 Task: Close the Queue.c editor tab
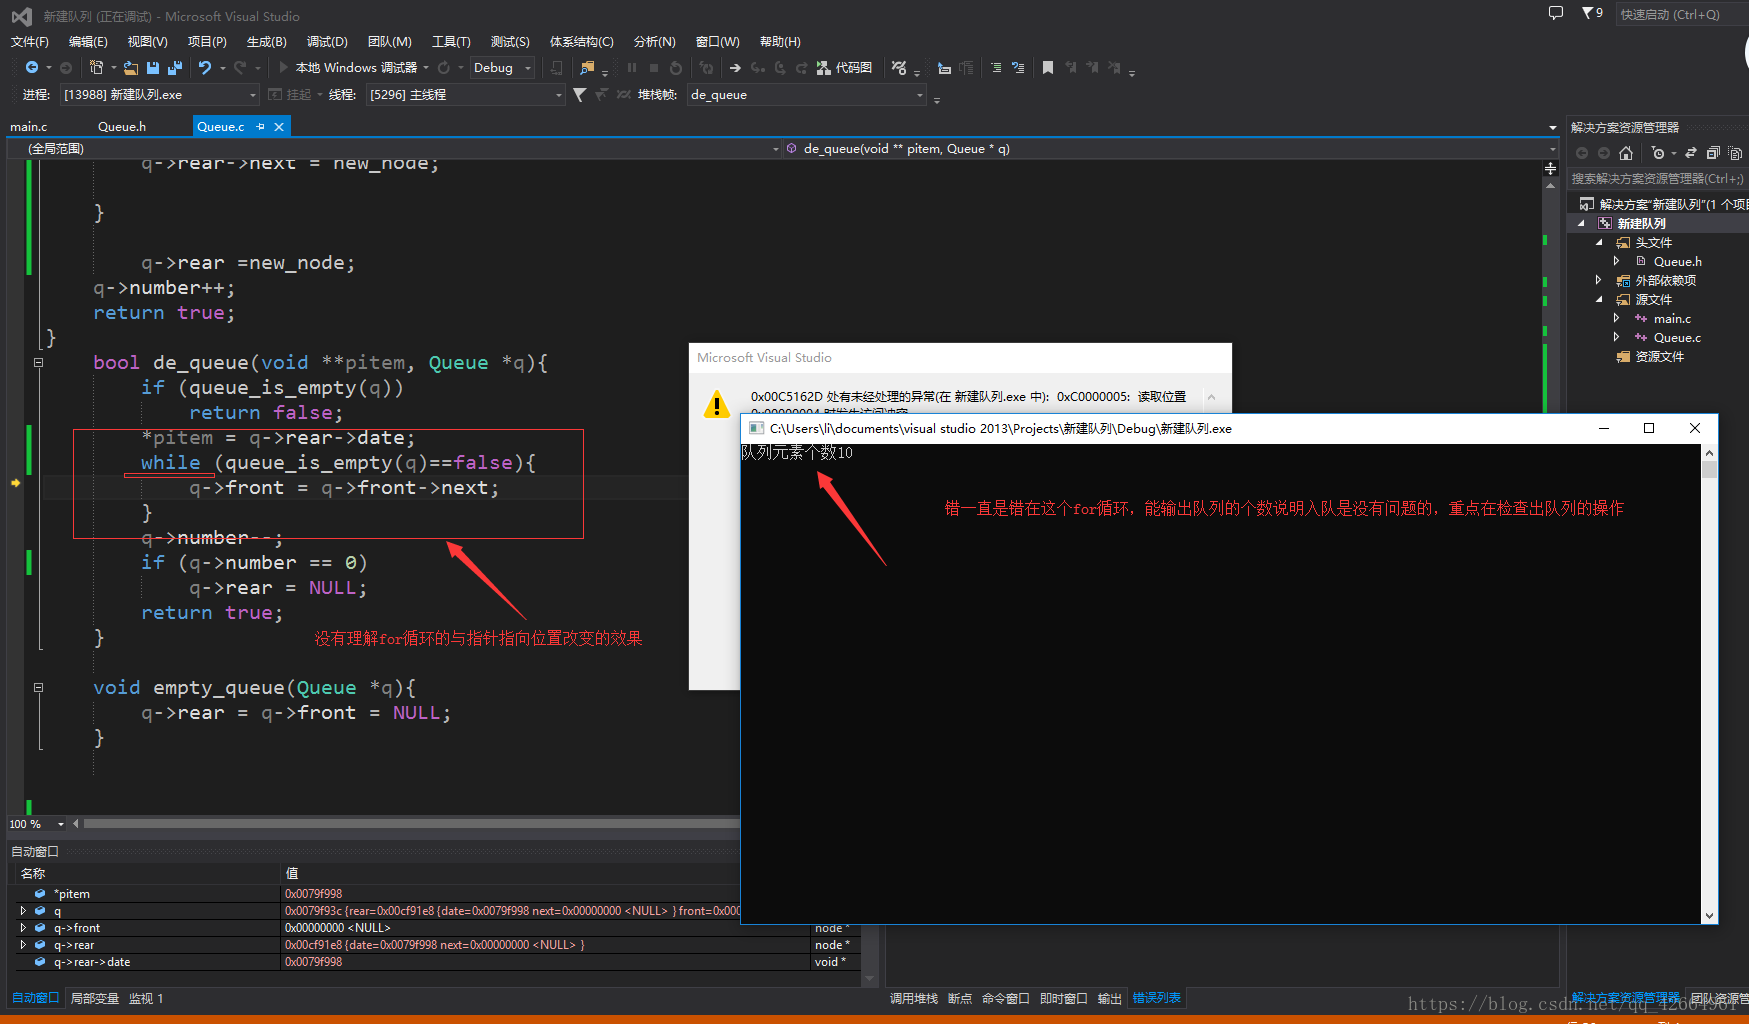(279, 126)
